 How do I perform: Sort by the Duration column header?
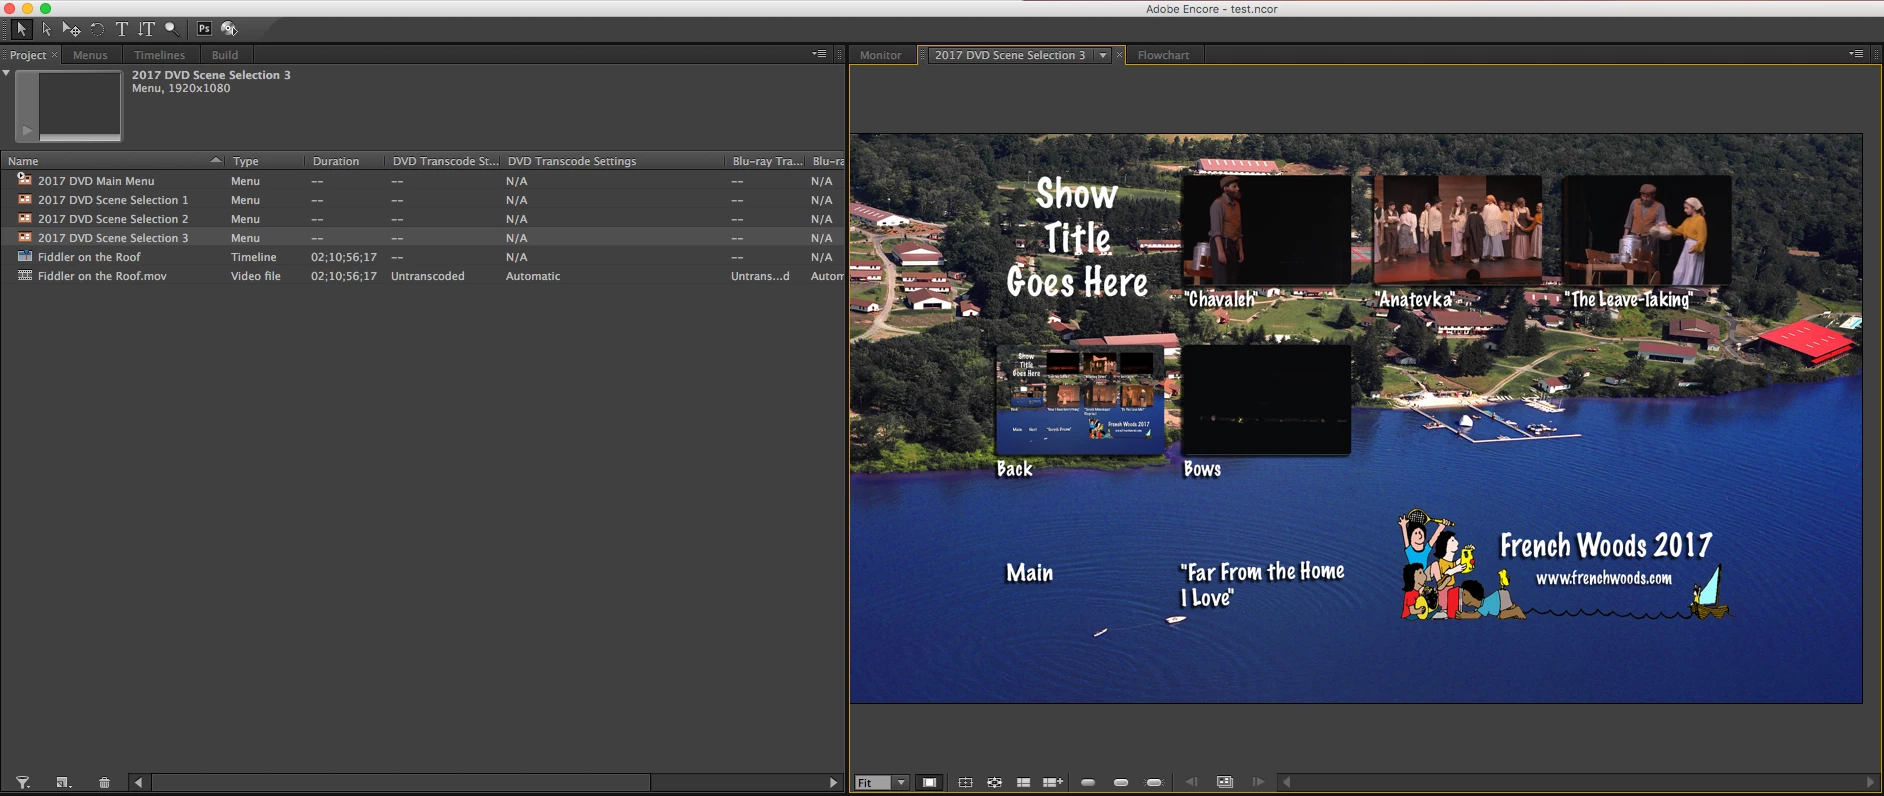click(x=345, y=161)
